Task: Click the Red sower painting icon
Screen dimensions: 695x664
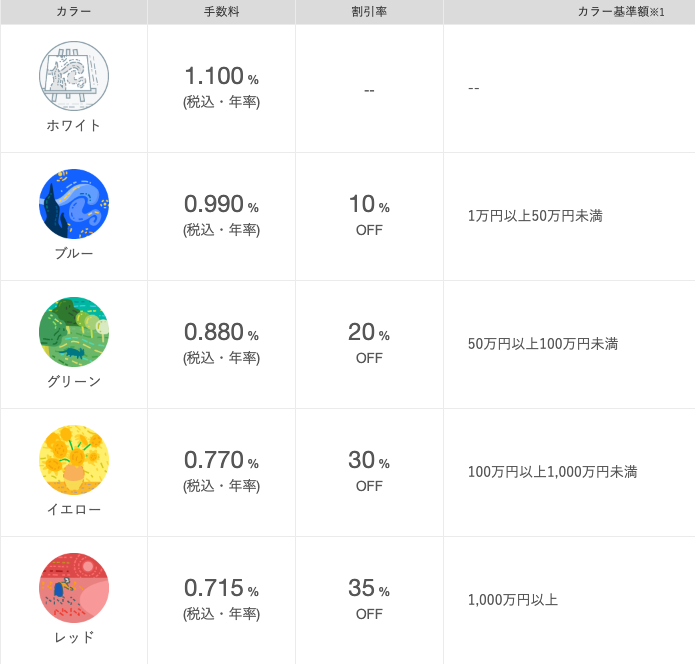Action: pos(74,588)
